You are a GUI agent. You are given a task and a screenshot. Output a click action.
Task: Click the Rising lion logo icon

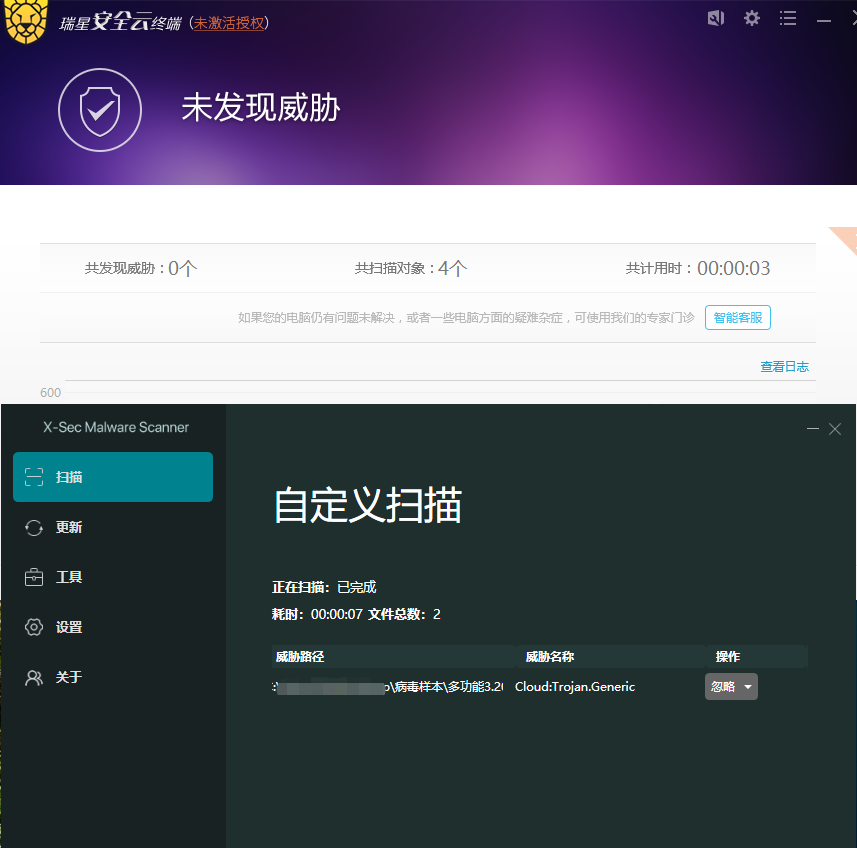tap(25, 21)
